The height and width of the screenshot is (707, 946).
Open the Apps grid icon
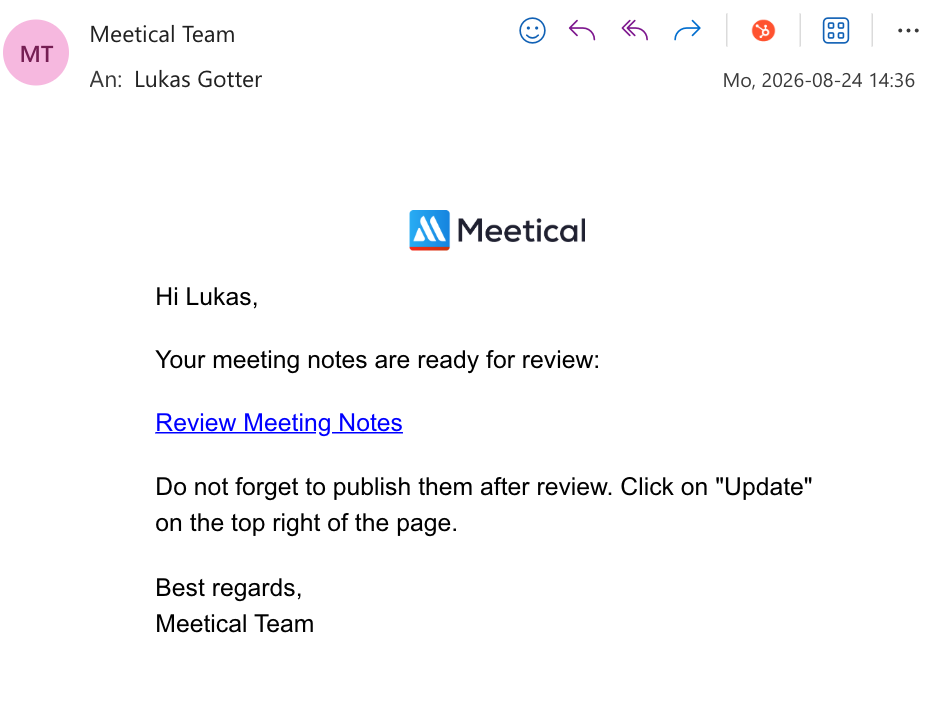coord(836,30)
